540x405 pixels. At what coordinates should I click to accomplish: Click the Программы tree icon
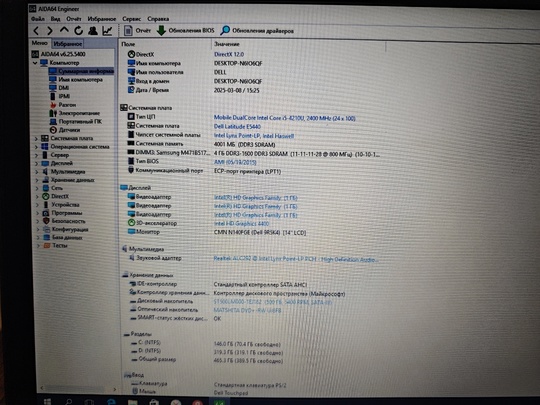46,213
